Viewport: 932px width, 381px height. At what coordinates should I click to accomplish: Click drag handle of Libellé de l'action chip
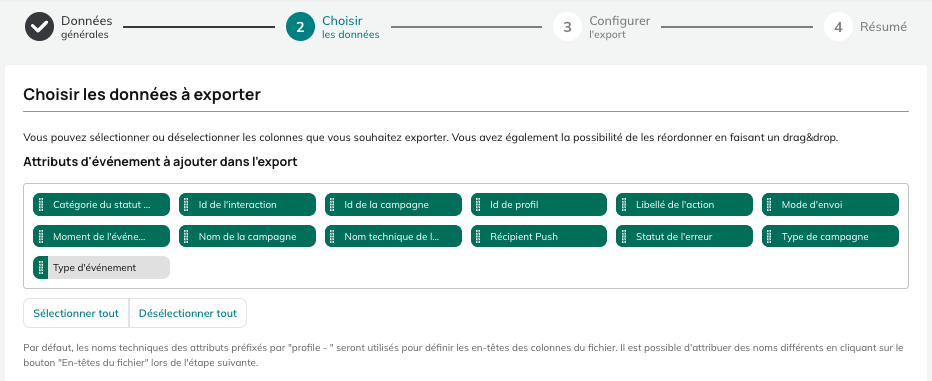click(624, 204)
